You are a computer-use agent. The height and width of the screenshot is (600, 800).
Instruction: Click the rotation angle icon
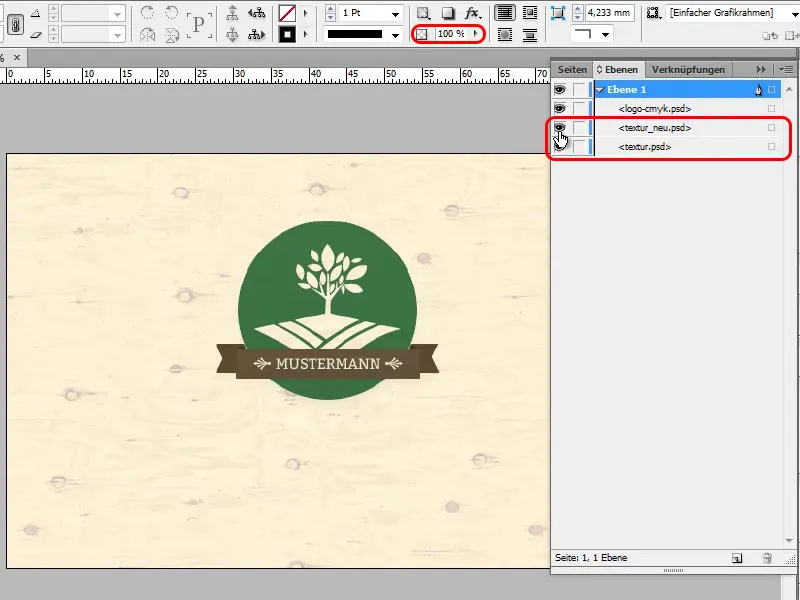[x=35, y=13]
